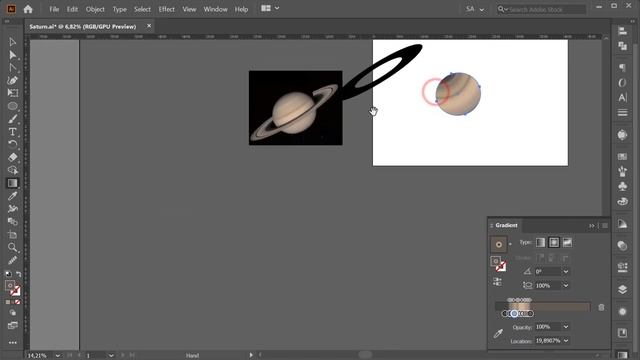This screenshot has height=360, width=640.
Task: Select the Direct Selection tool
Action: coord(12,55)
